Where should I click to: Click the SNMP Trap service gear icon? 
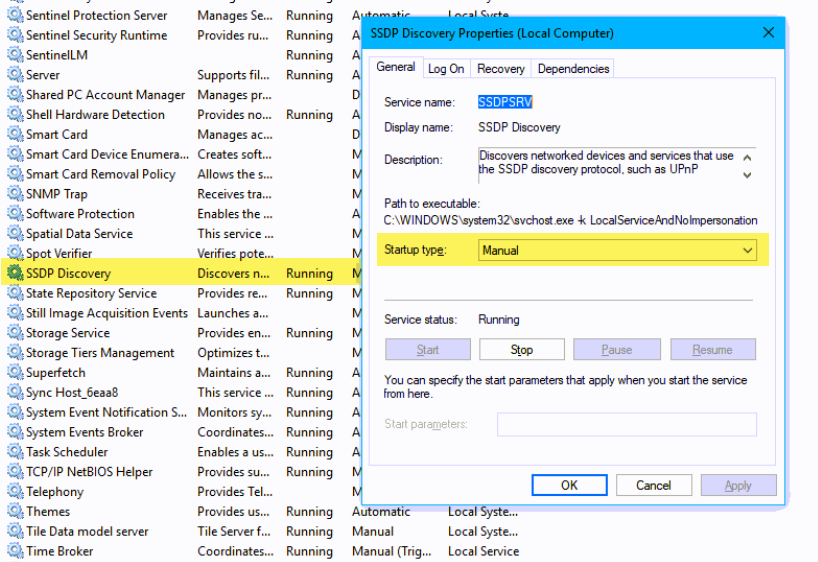pos(15,194)
